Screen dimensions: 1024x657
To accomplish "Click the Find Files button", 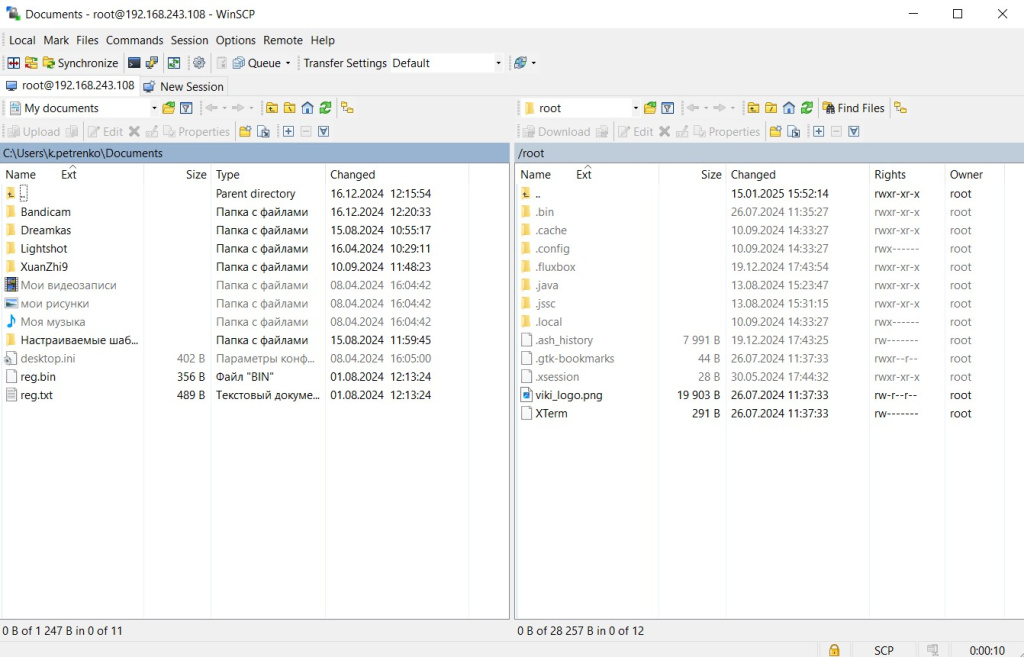I will click(x=853, y=108).
